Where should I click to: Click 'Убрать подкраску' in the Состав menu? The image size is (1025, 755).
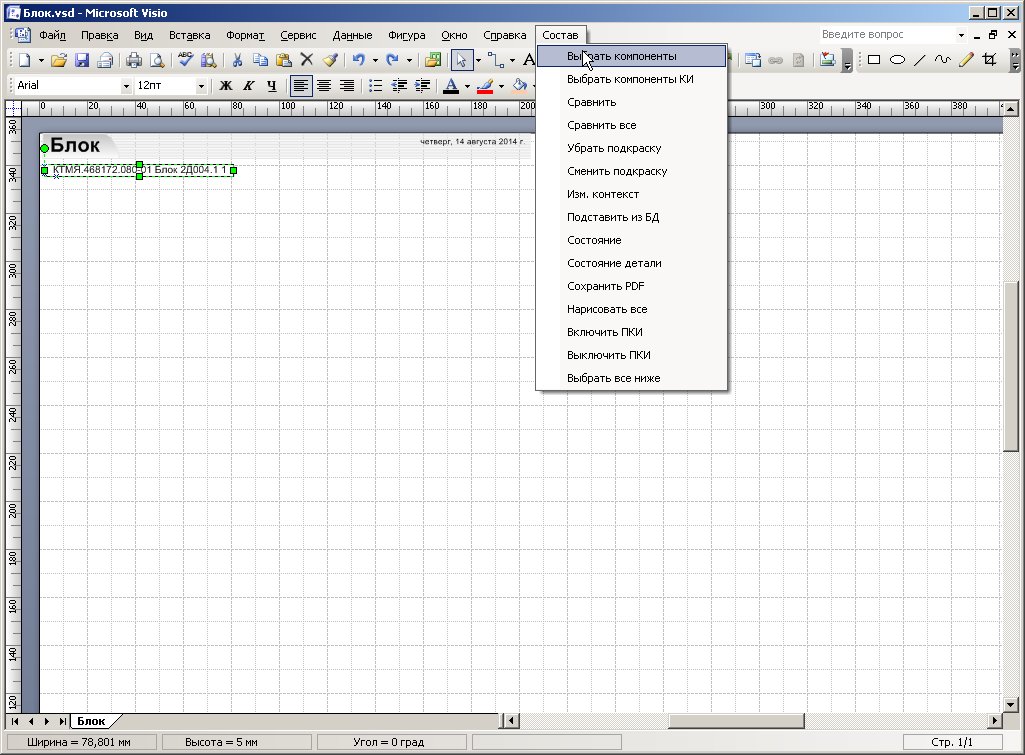(631, 148)
